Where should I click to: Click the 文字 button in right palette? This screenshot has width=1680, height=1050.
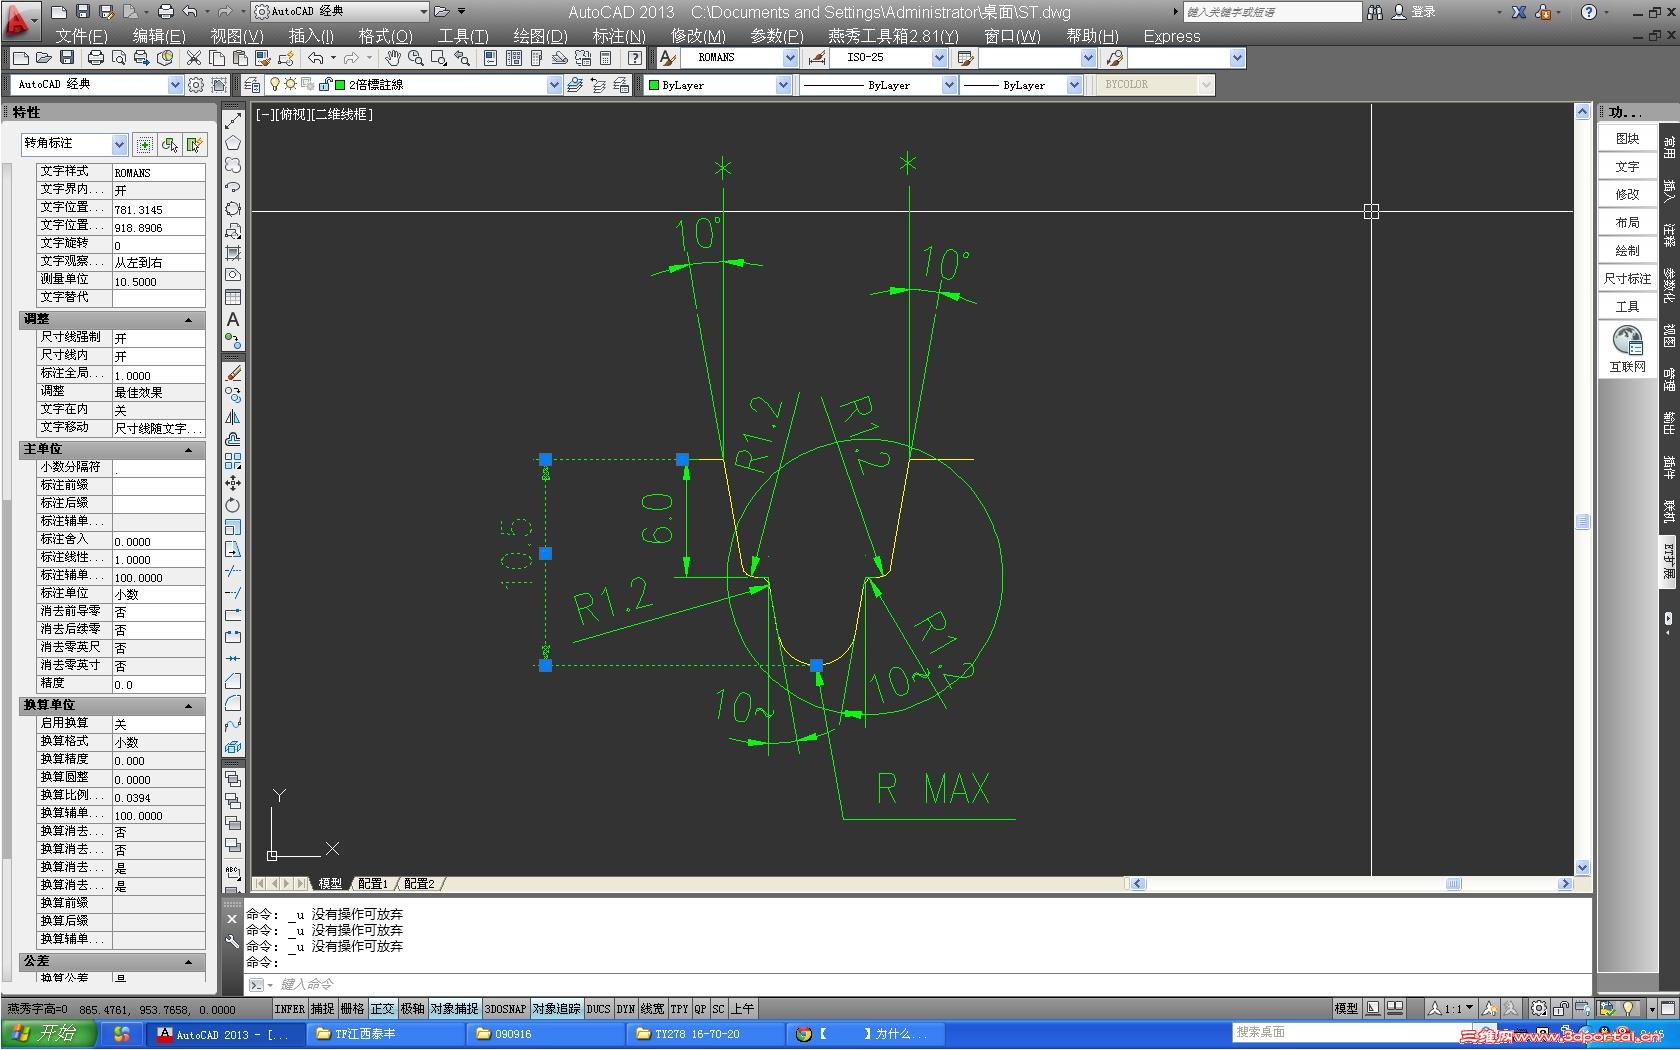(x=1627, y=166)
